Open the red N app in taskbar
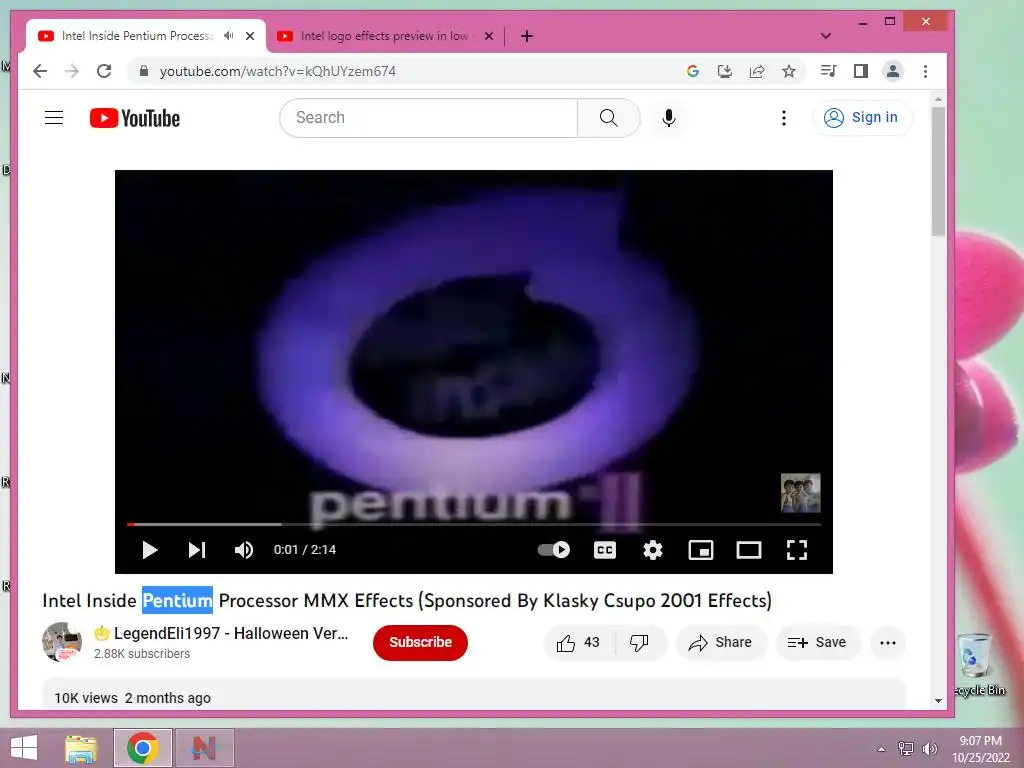 pos(204,748)
